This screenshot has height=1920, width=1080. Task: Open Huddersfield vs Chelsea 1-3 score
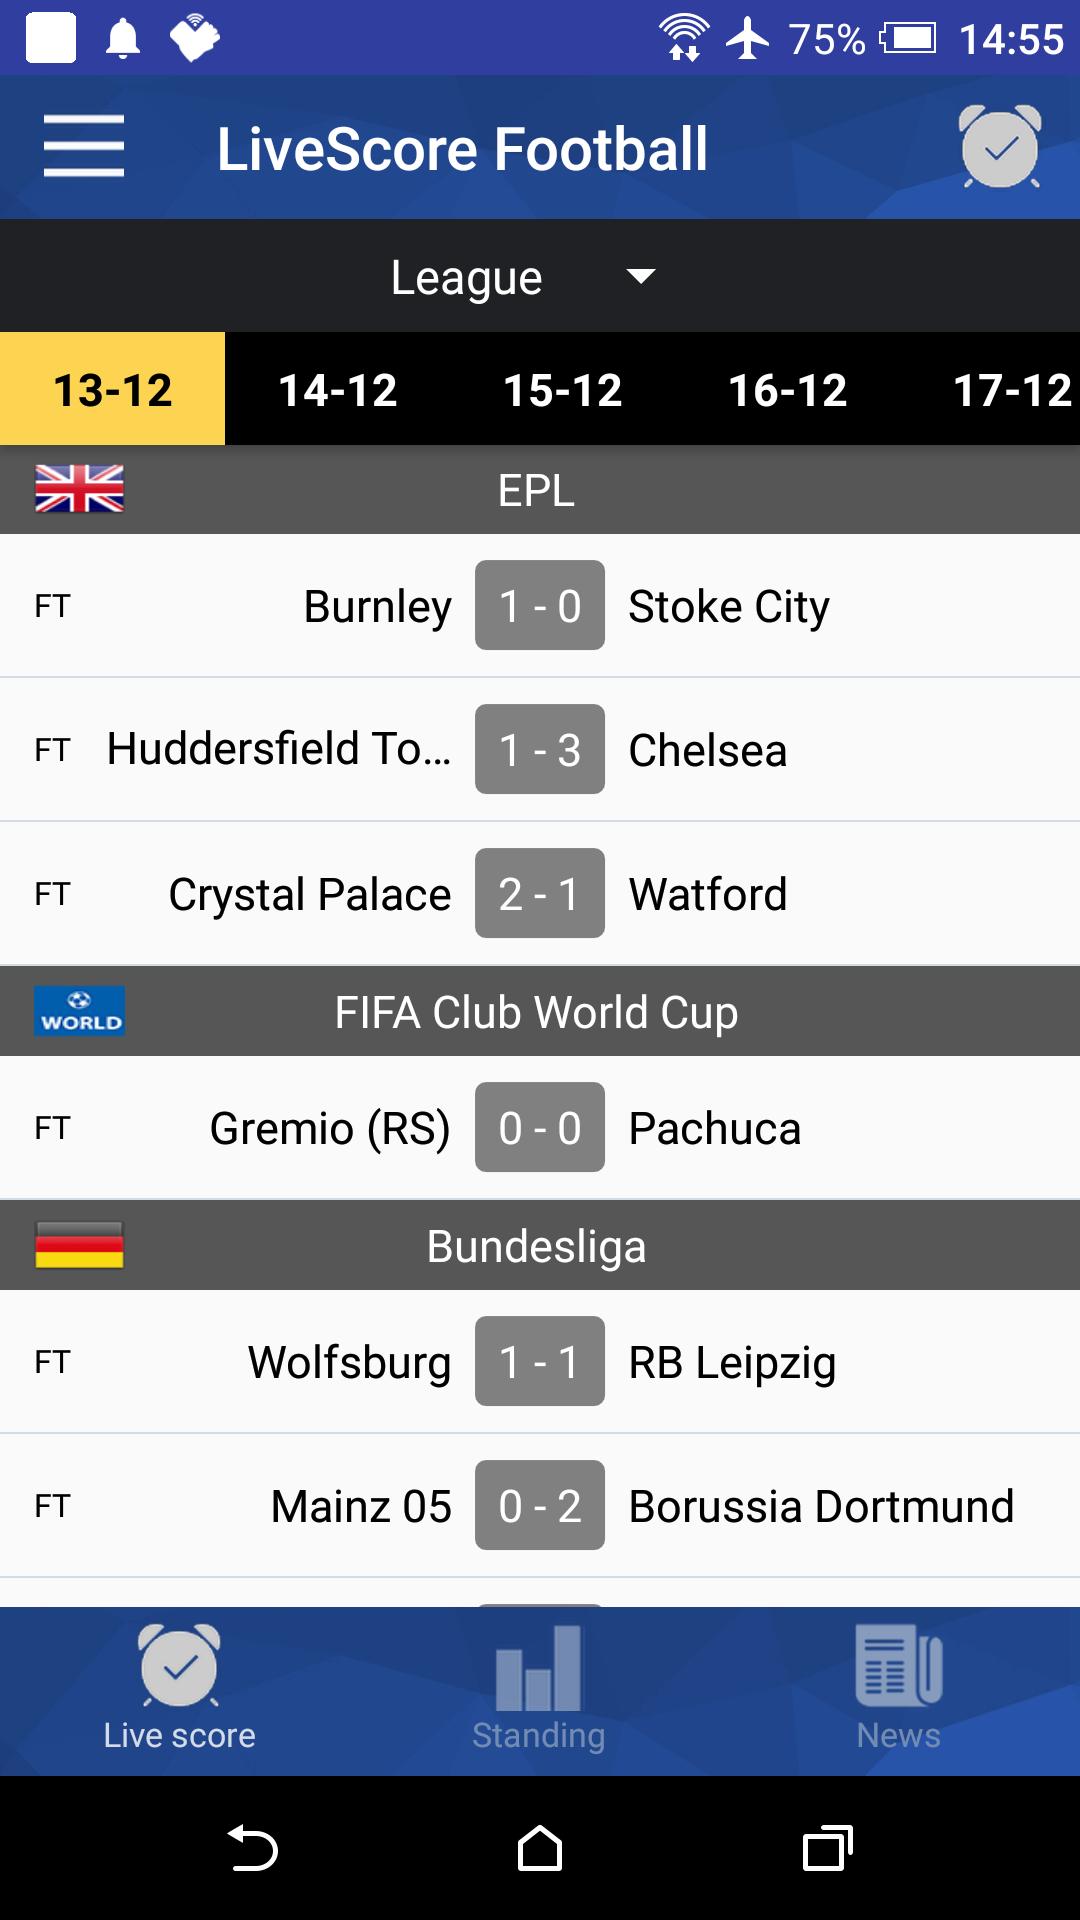pos(540,750)
